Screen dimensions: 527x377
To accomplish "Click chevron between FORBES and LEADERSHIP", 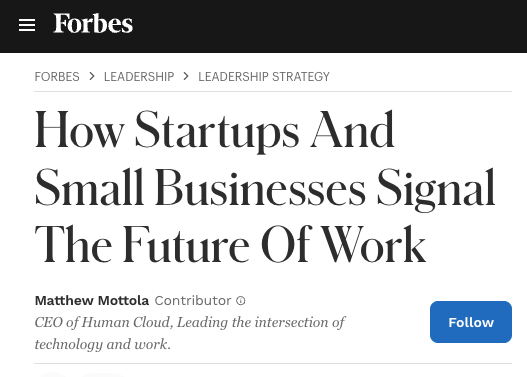I will click(92, 76).
